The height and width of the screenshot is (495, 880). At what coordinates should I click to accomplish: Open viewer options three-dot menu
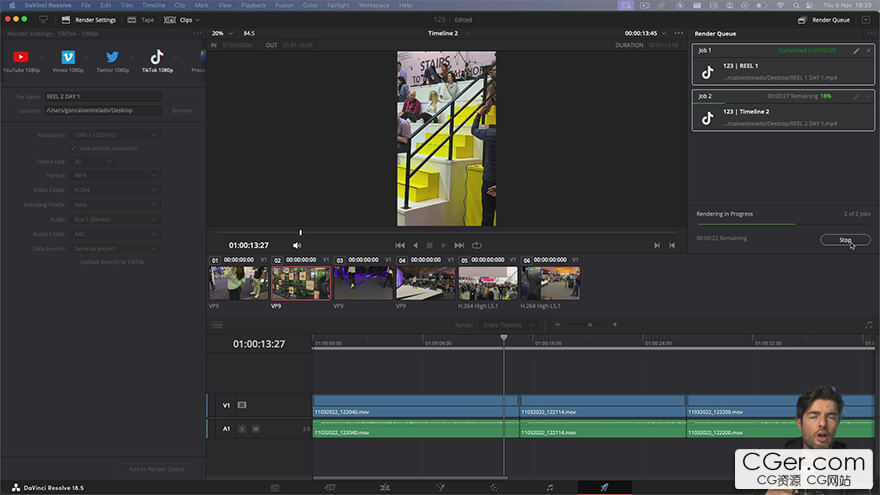pyautogui.click(x=679, y=33)
